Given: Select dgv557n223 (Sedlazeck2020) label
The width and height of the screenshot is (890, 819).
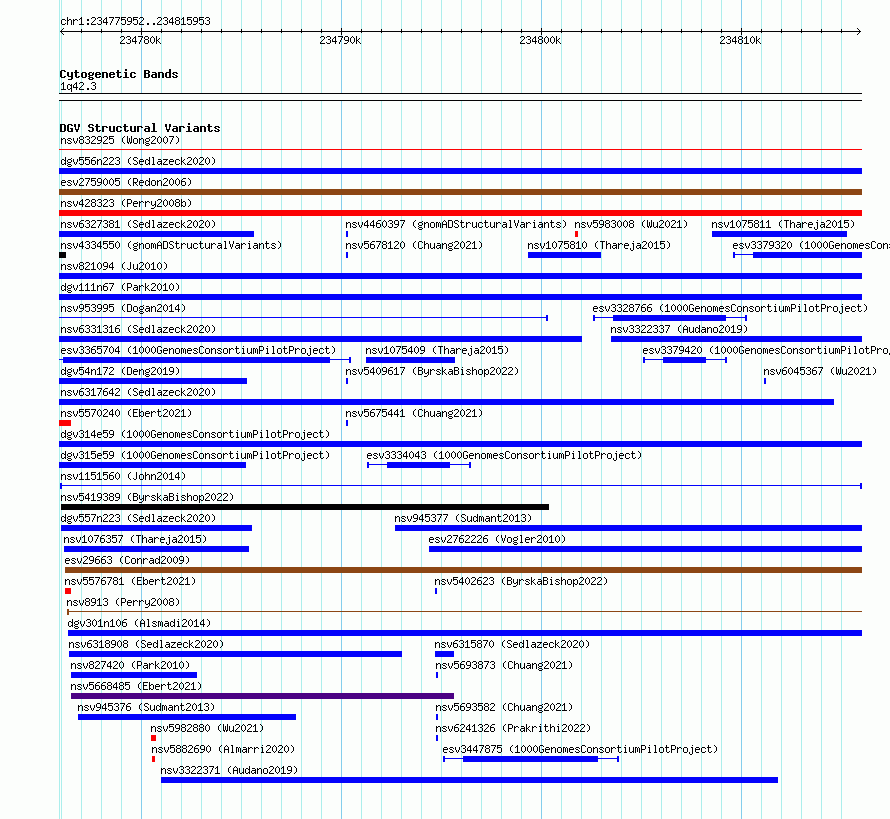Looking at the screenshot, I should [x=138, y=518].
